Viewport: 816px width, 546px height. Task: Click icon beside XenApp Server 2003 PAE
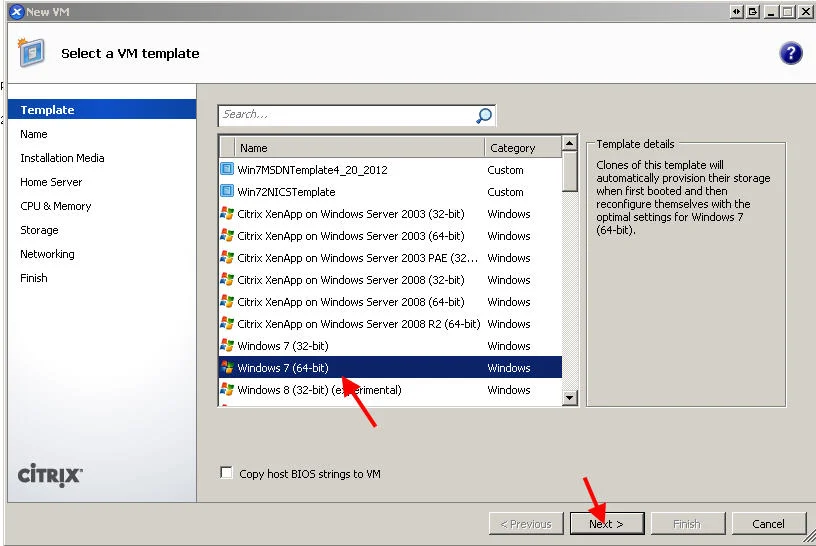click(227, 257)
